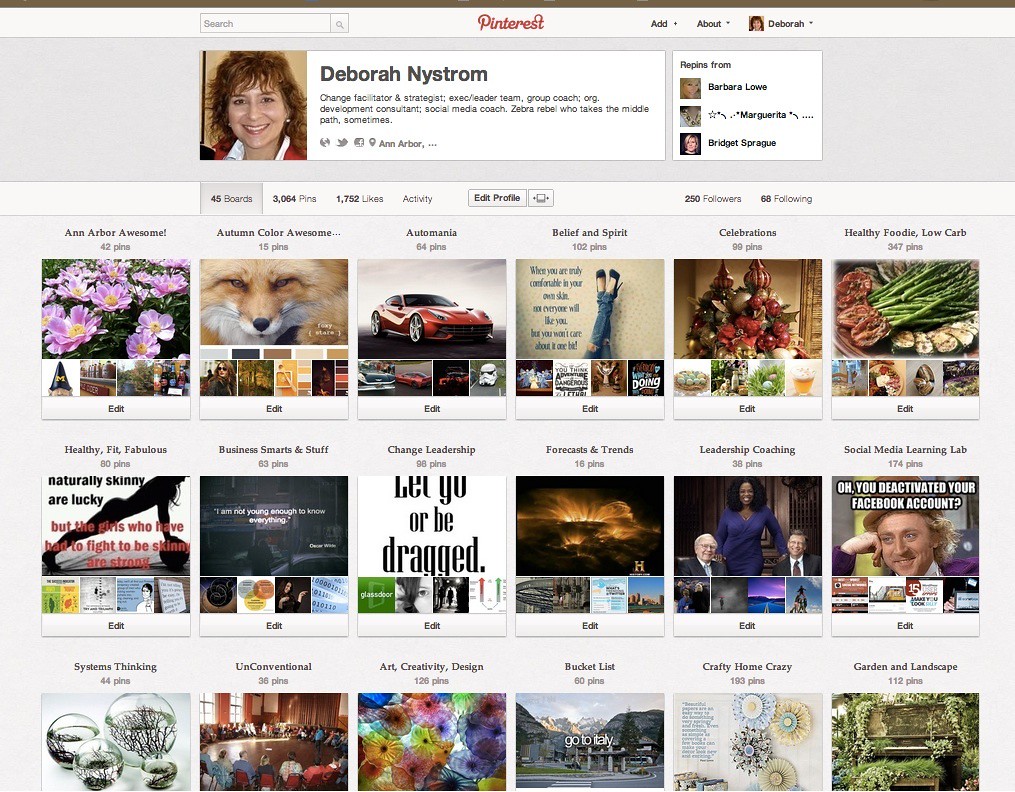View the 250 Followers link
The image size is (1015, 792).
pyautogui.click(x=713, y=199)
